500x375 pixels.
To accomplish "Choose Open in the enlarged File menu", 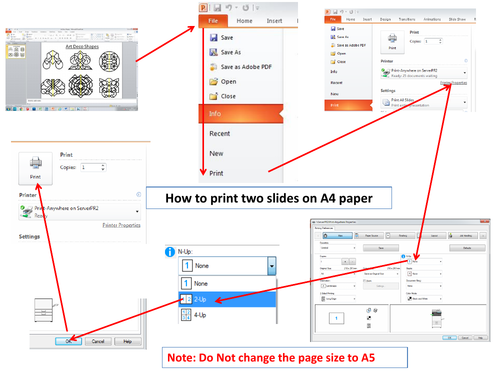I will (x=223, y=82).
